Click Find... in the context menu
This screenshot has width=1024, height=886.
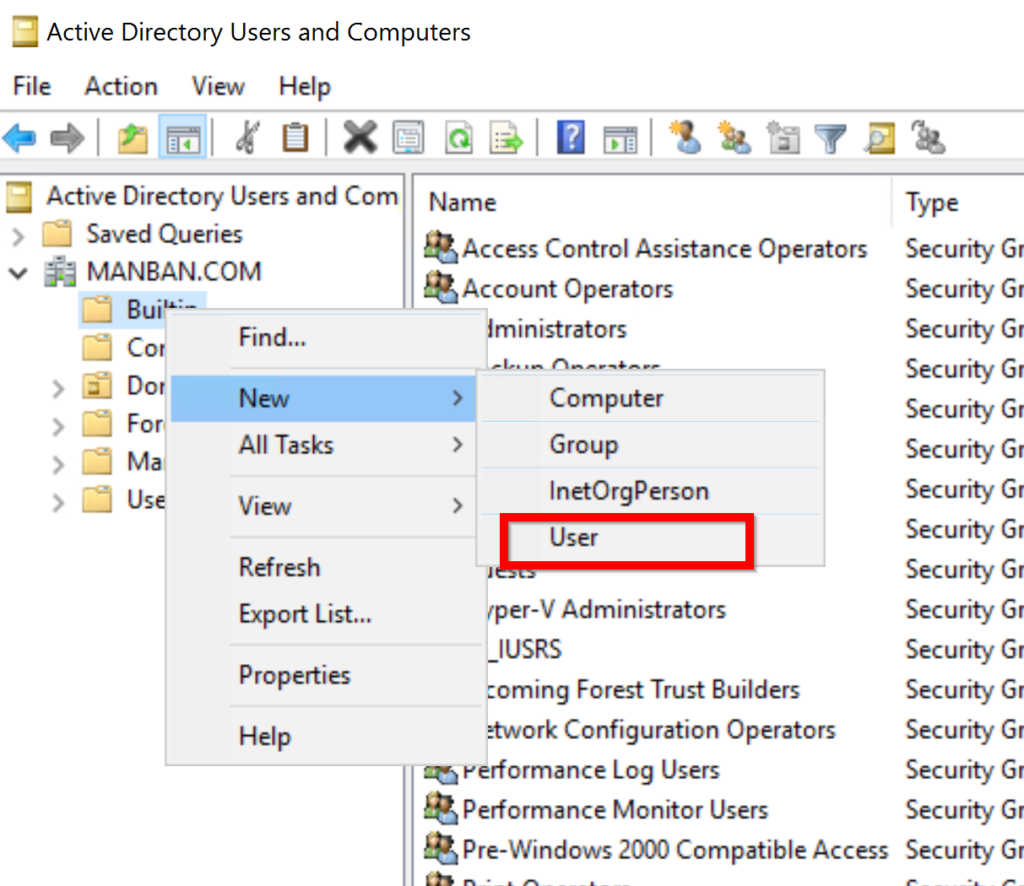coord(270,338)
